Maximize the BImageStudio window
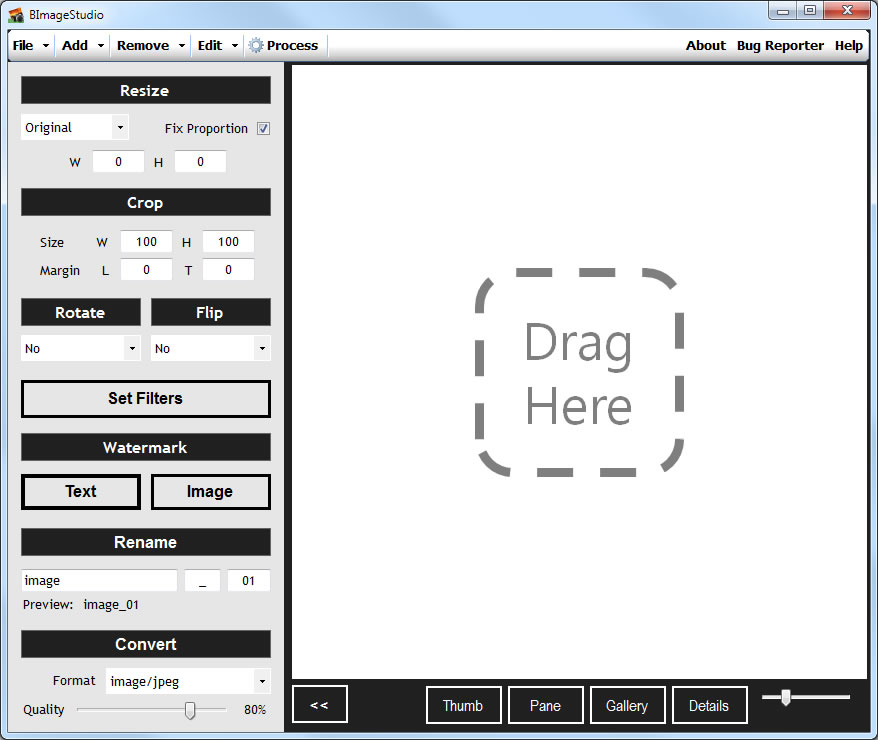Screen dimensions: 878x740 (x=810, y=10)
